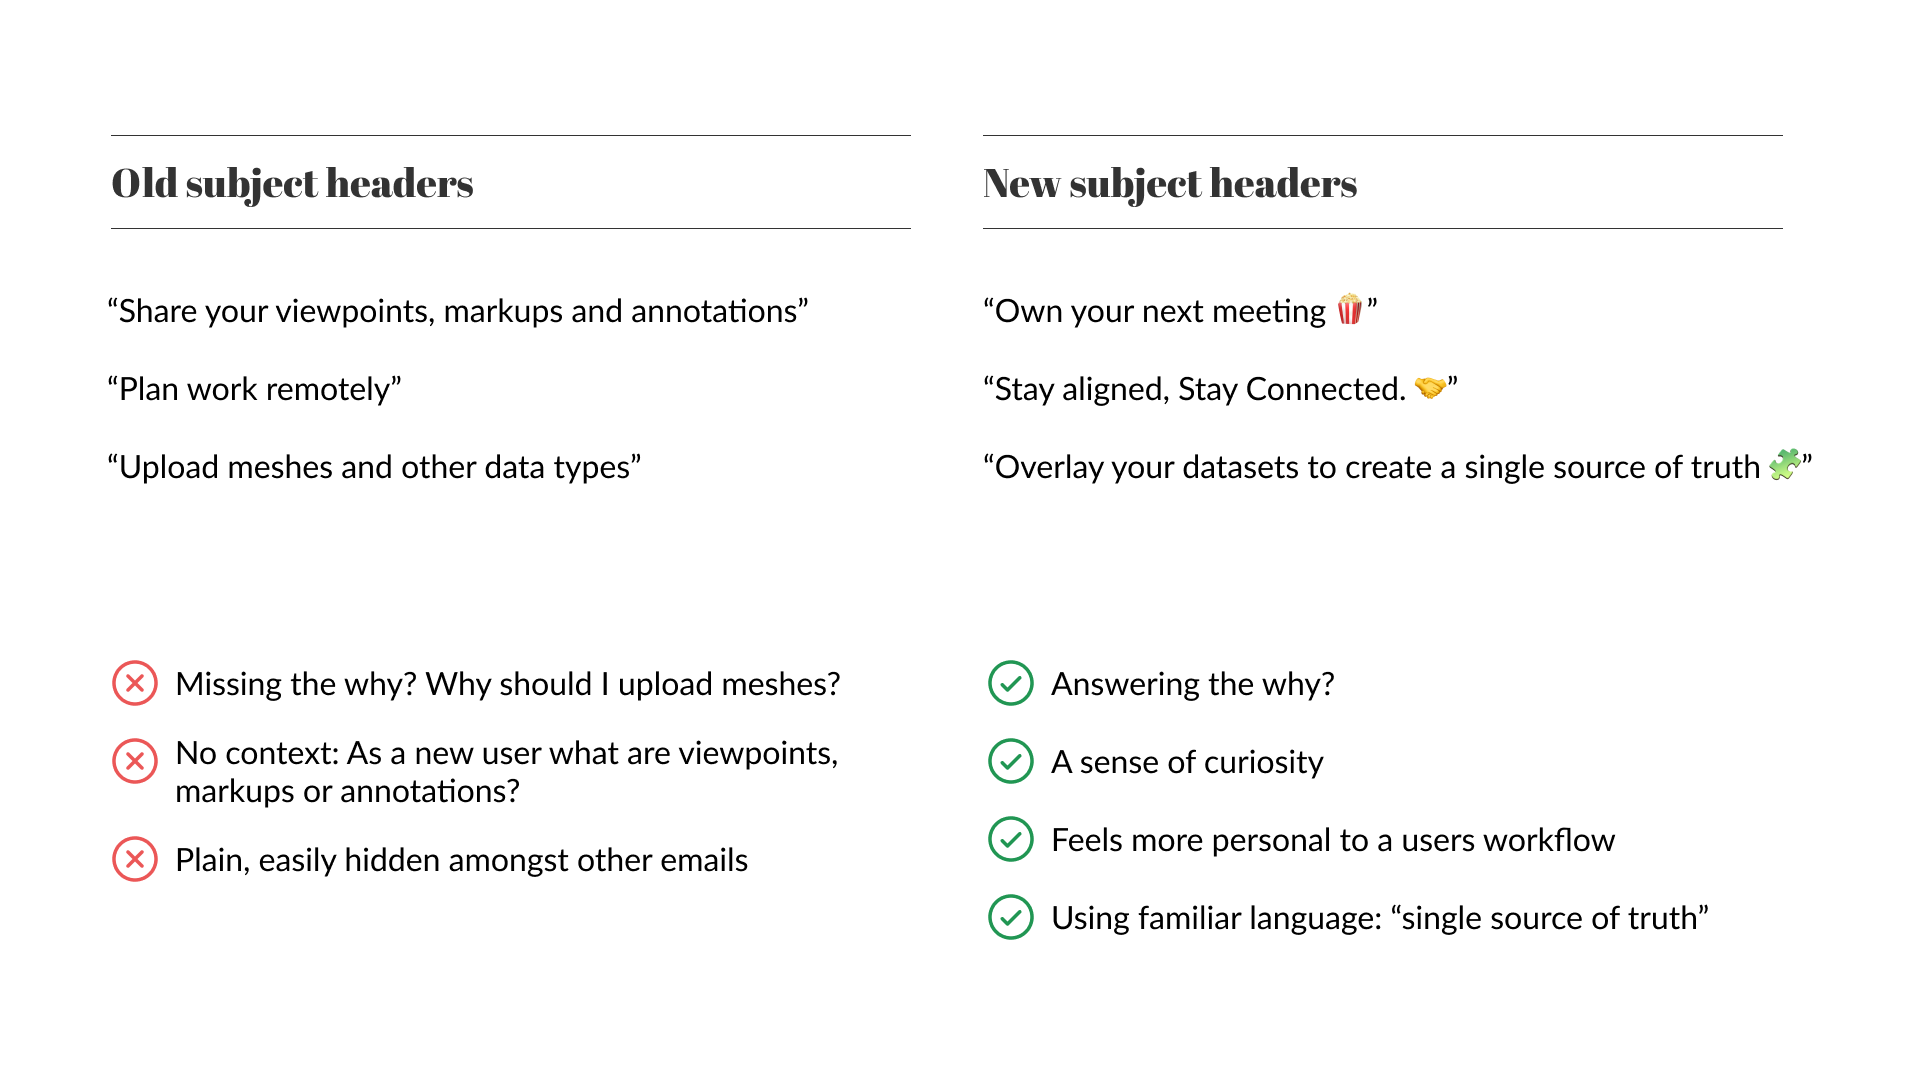The height and width of the screenshot is (1080, 1920).
Task: Select the 'Old subject headers' heading
Action: [x=292, y=184]
